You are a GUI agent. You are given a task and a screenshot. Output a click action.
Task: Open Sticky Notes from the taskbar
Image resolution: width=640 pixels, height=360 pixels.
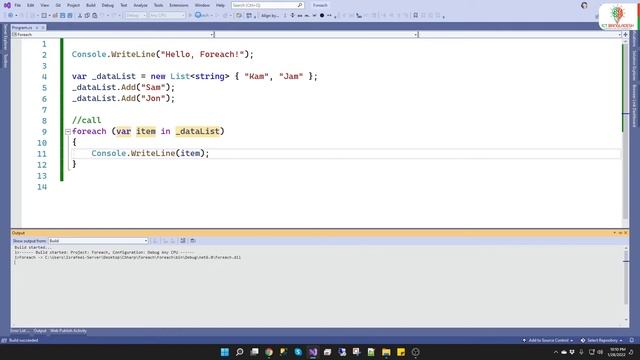click(x=401, y=352)
